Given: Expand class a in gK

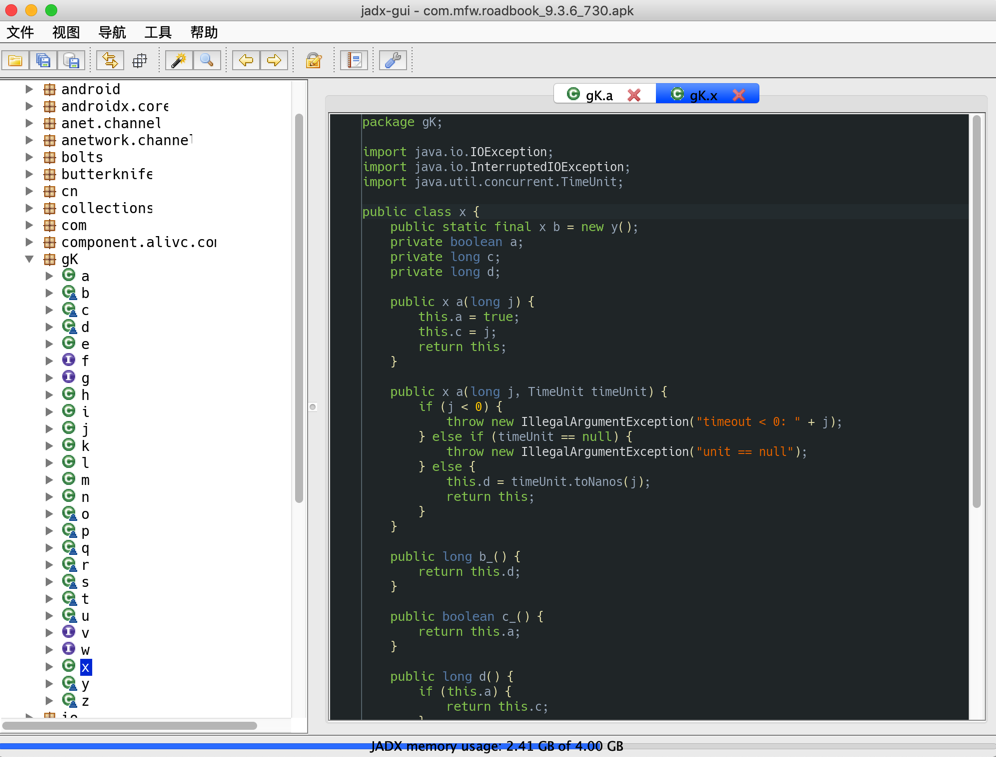Looking at the screenshot, I should click(x=49, y=276).
